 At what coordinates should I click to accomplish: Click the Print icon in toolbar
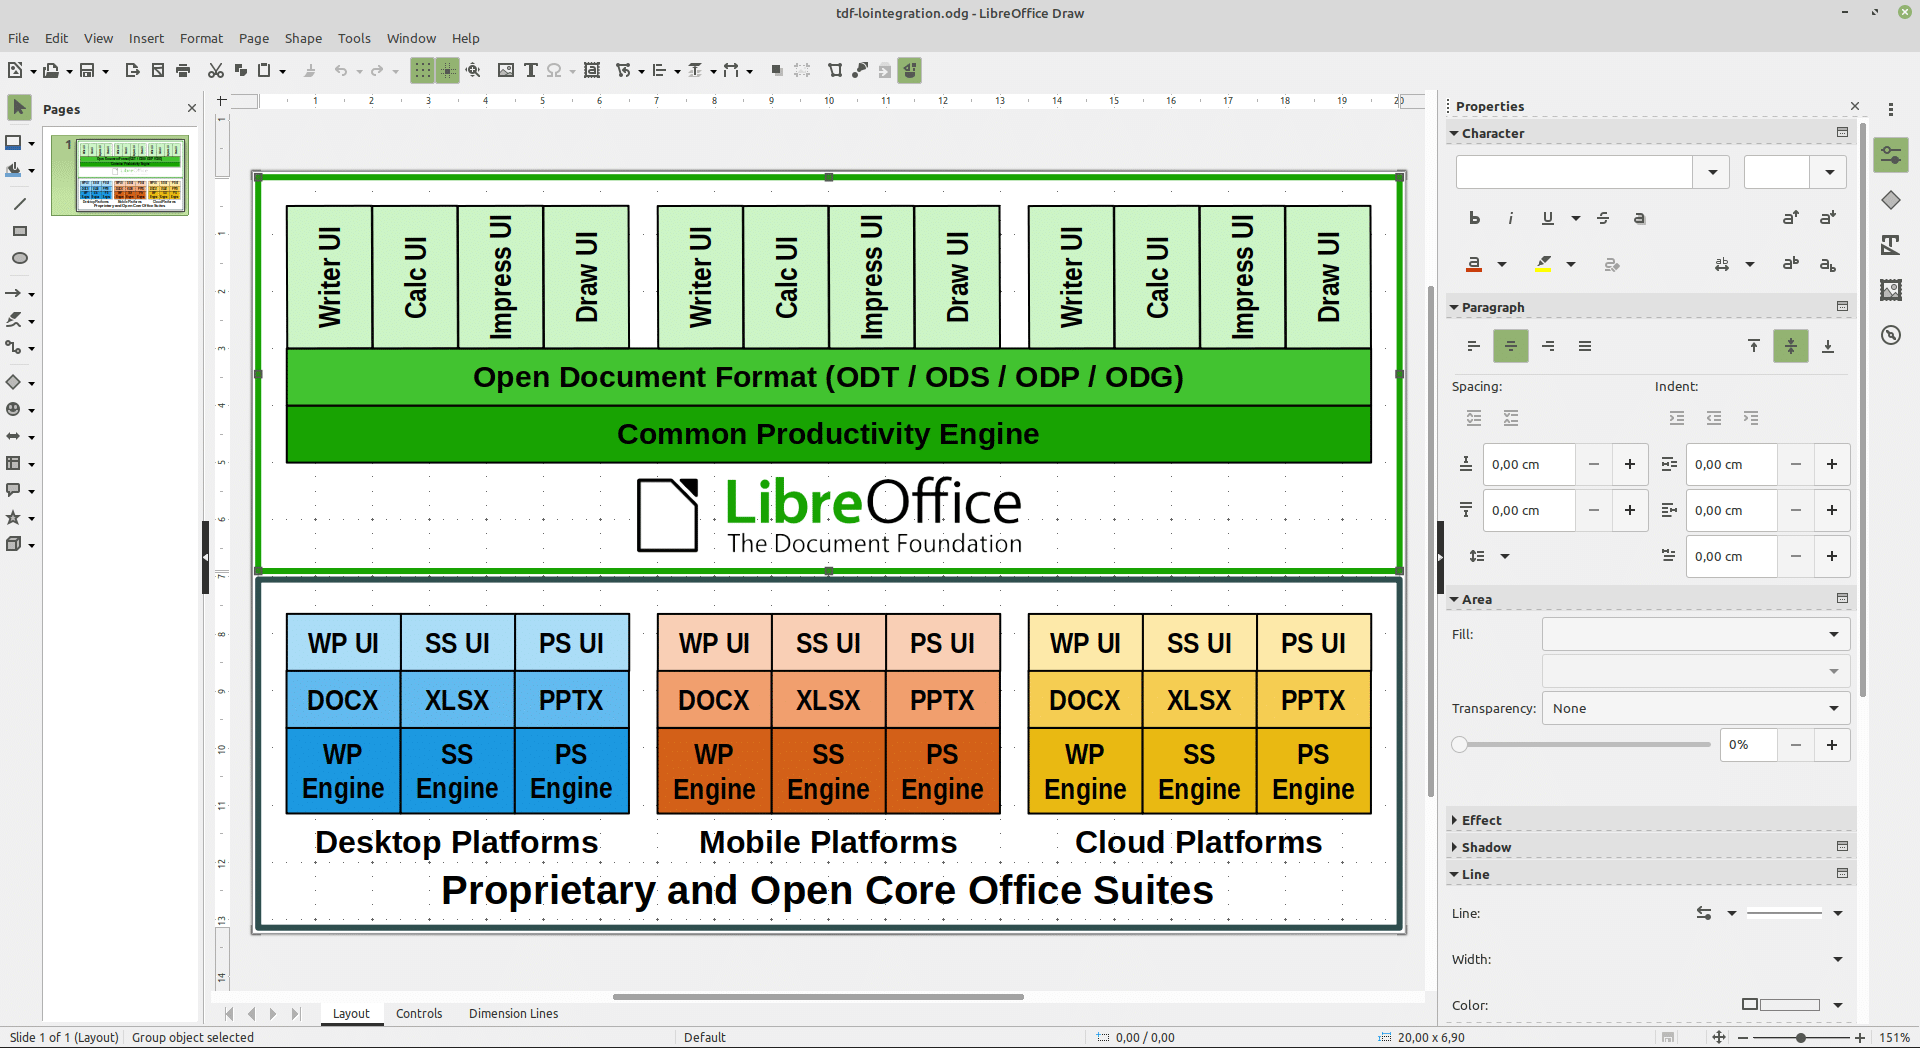tap(183, 70)
